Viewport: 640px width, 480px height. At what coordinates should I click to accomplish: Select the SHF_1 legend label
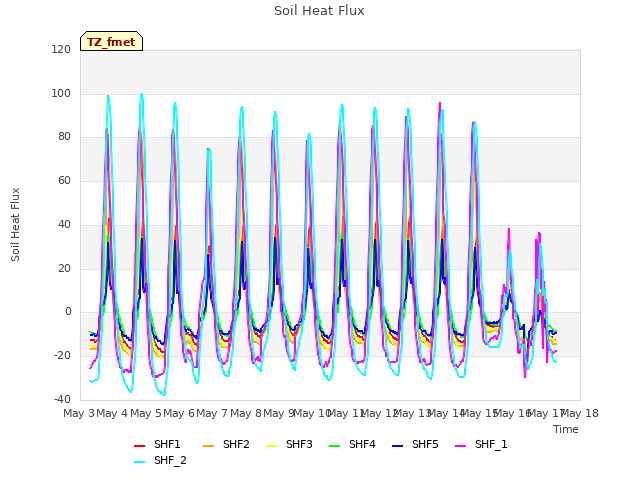point(491,444)
